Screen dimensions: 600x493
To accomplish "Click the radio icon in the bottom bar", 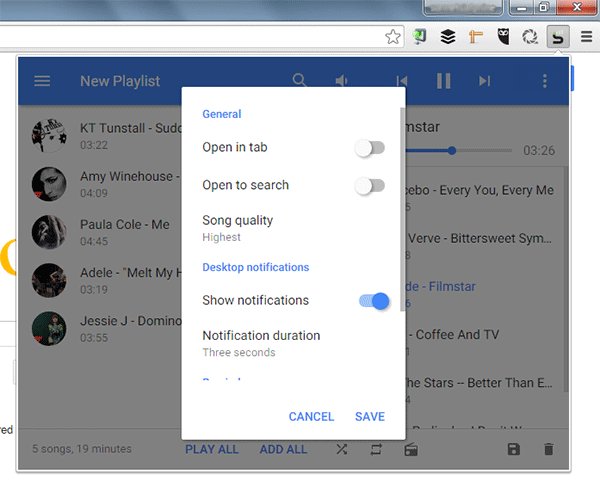I will 411,449.
